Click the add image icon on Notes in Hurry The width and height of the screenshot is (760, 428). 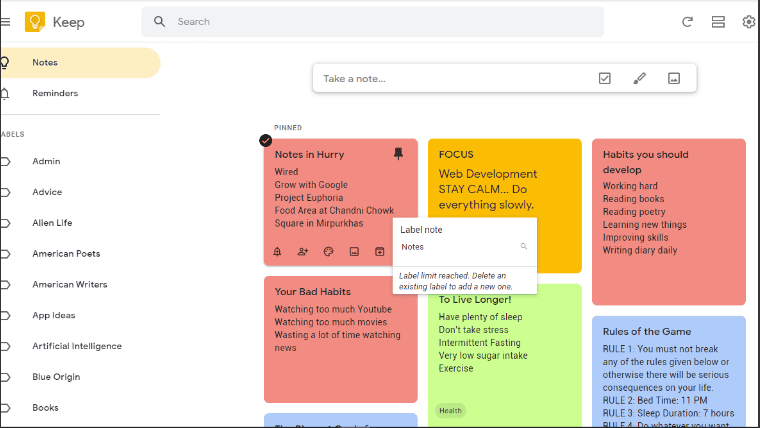pyautogui.click(x=354, y=251)
